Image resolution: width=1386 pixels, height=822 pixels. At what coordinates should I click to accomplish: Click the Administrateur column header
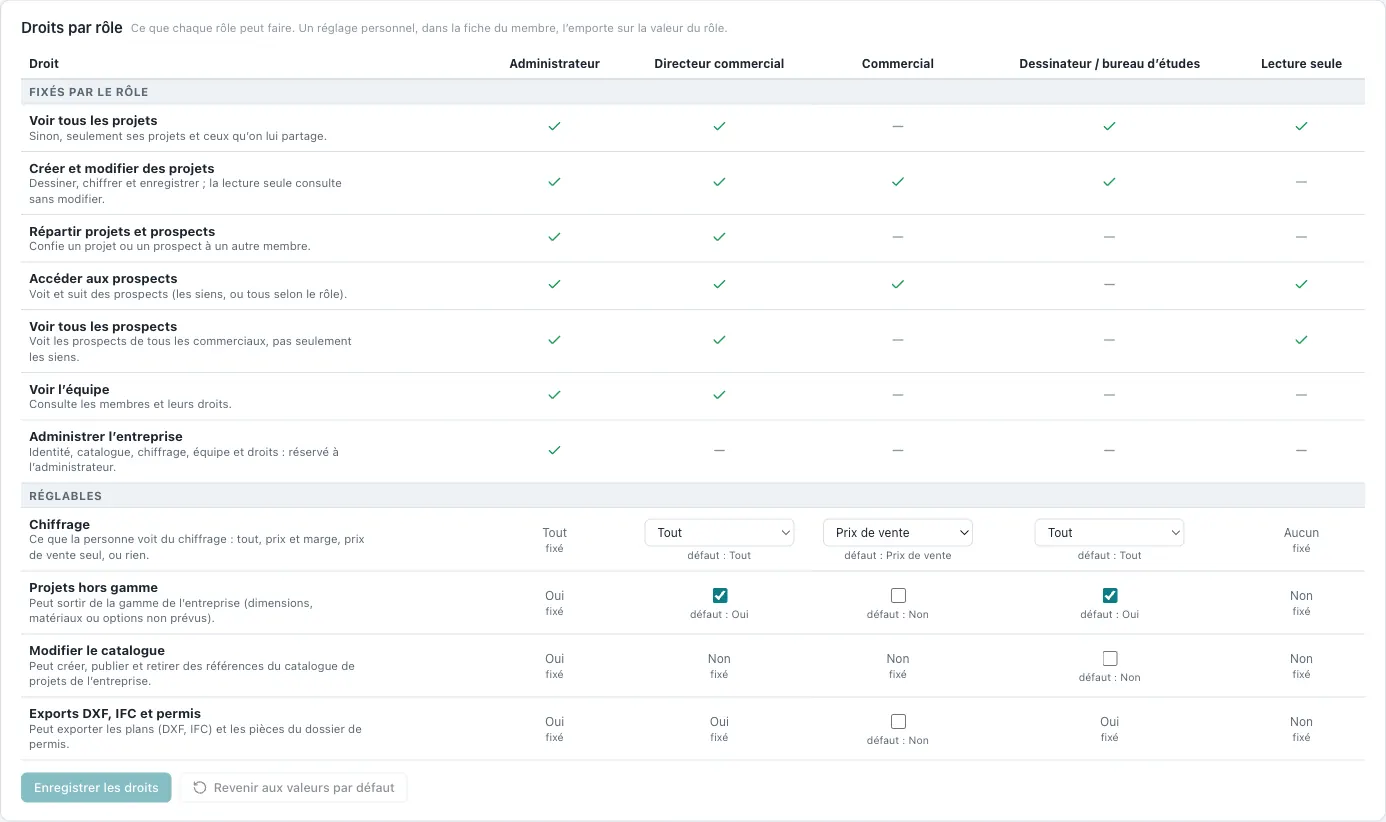554,64
